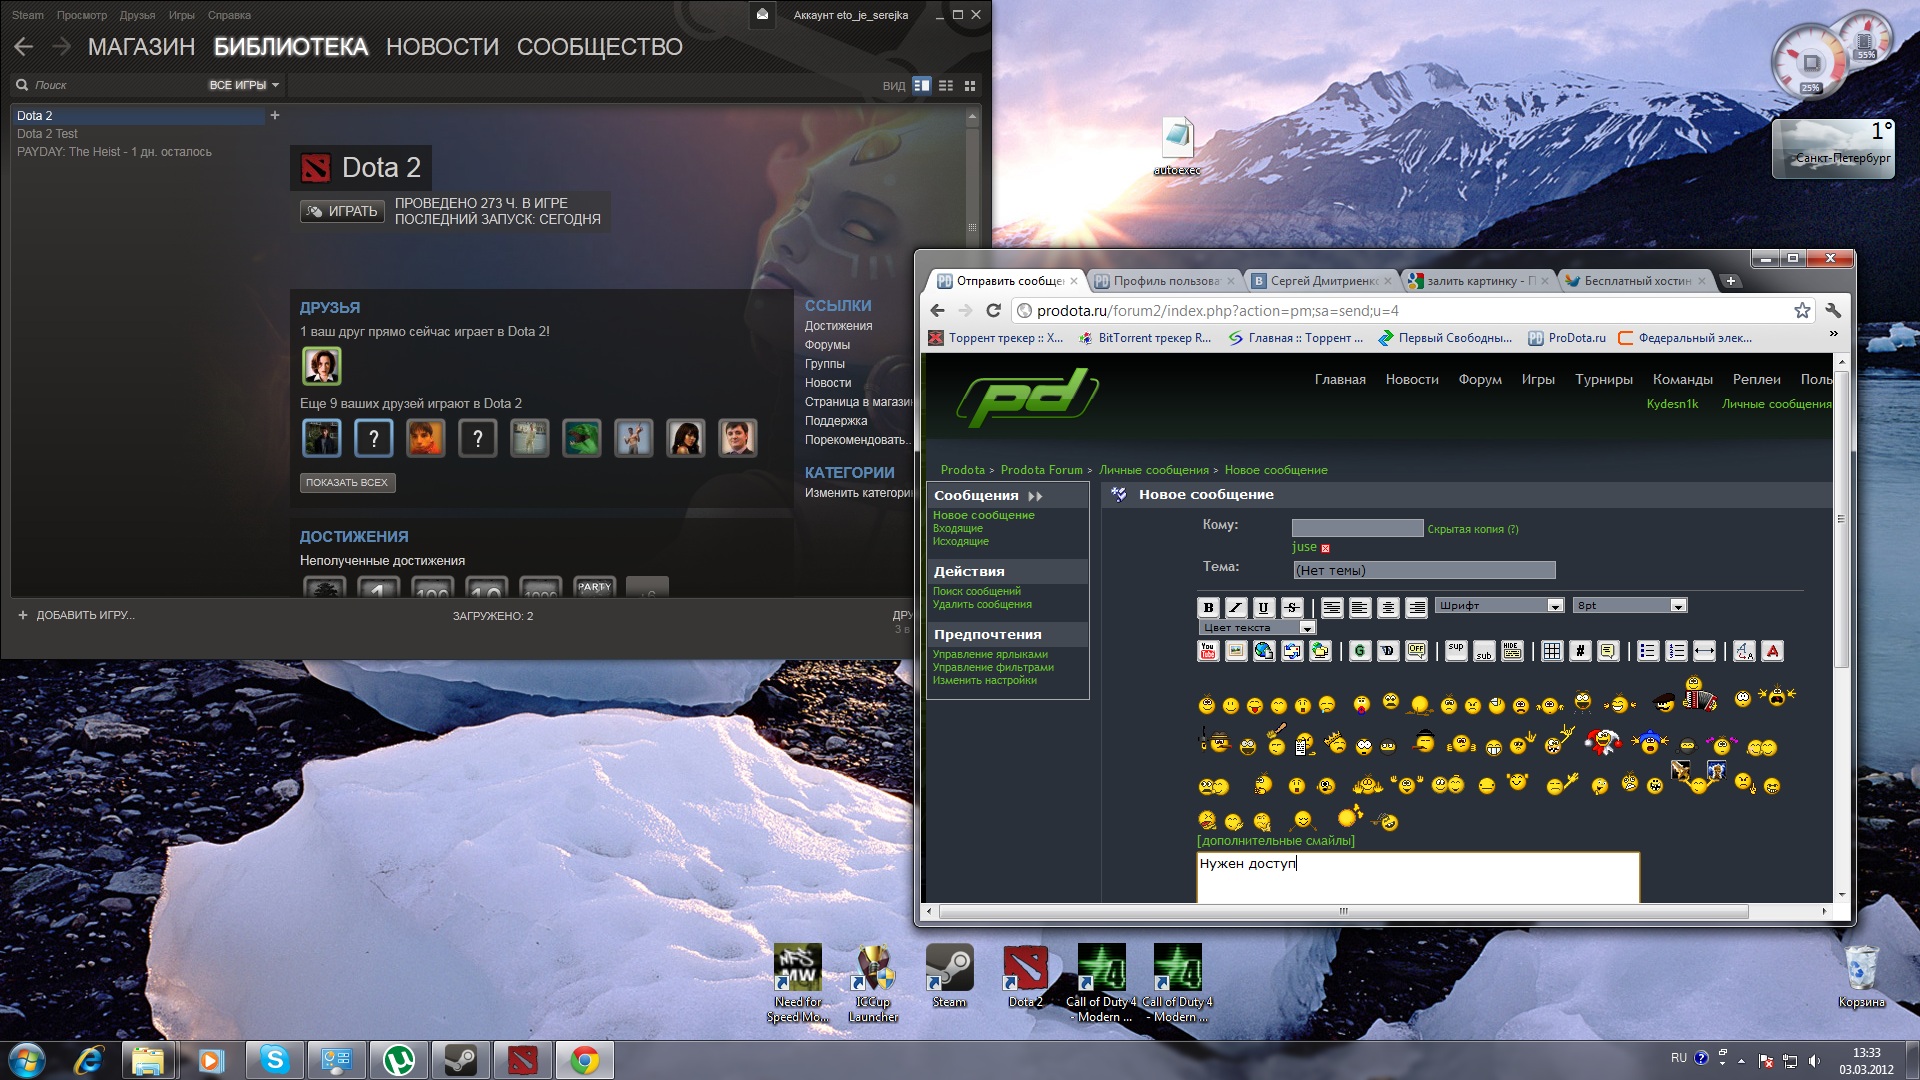
Task: Open Входящие messages link
Action: (958, 528)
